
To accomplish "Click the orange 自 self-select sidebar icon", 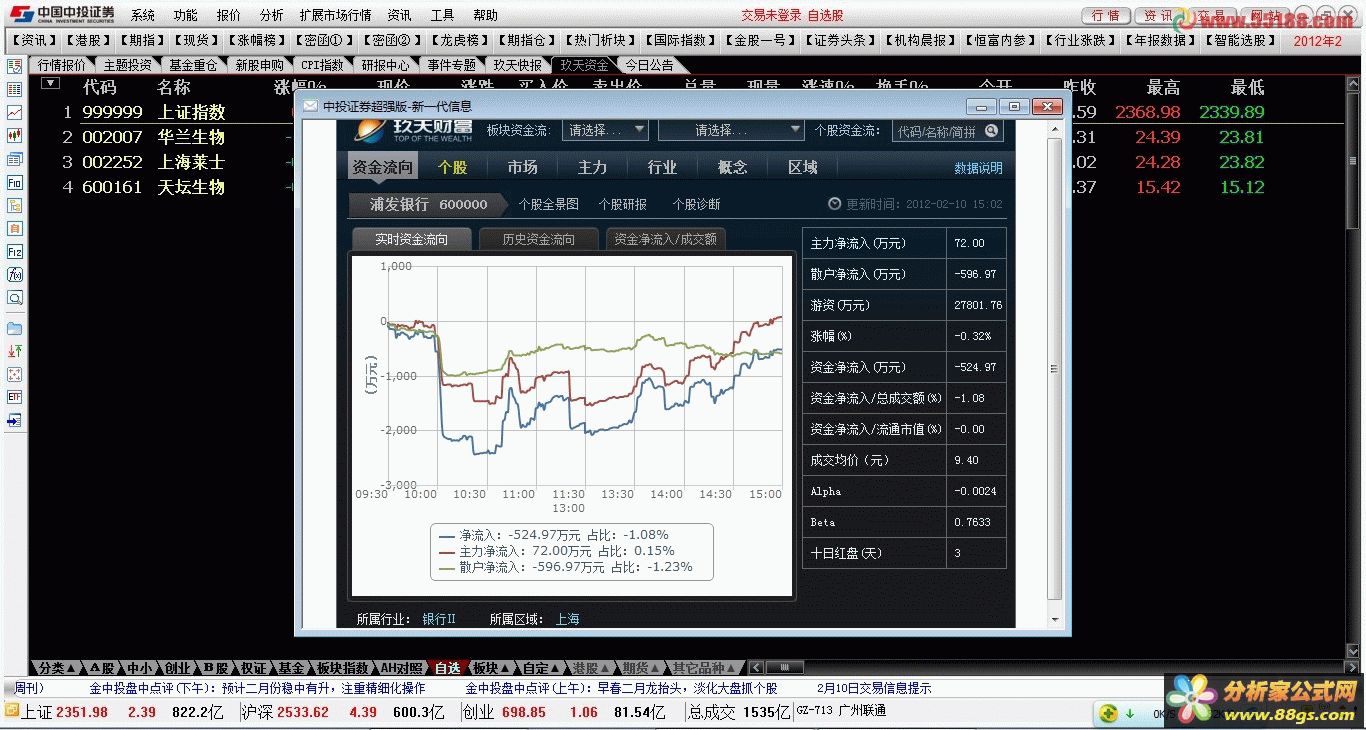I will [x=14, y=229].
